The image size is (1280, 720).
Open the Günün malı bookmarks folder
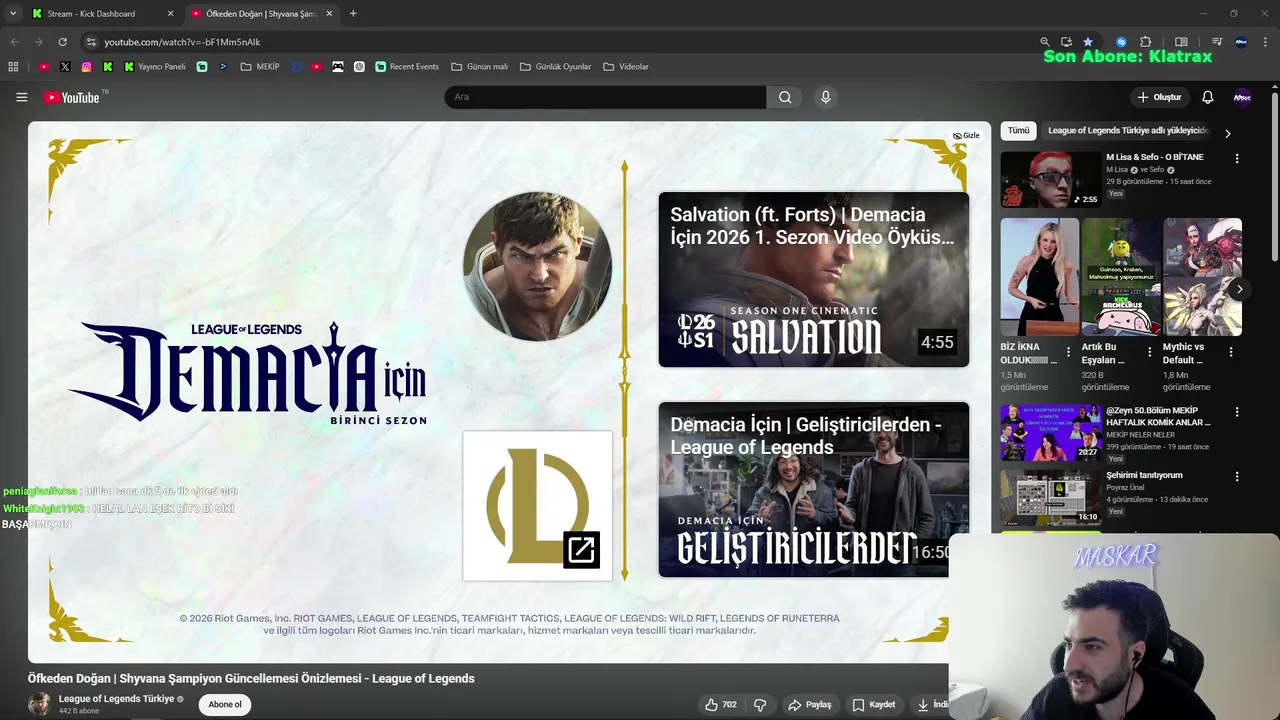click(x=479, y=67)
